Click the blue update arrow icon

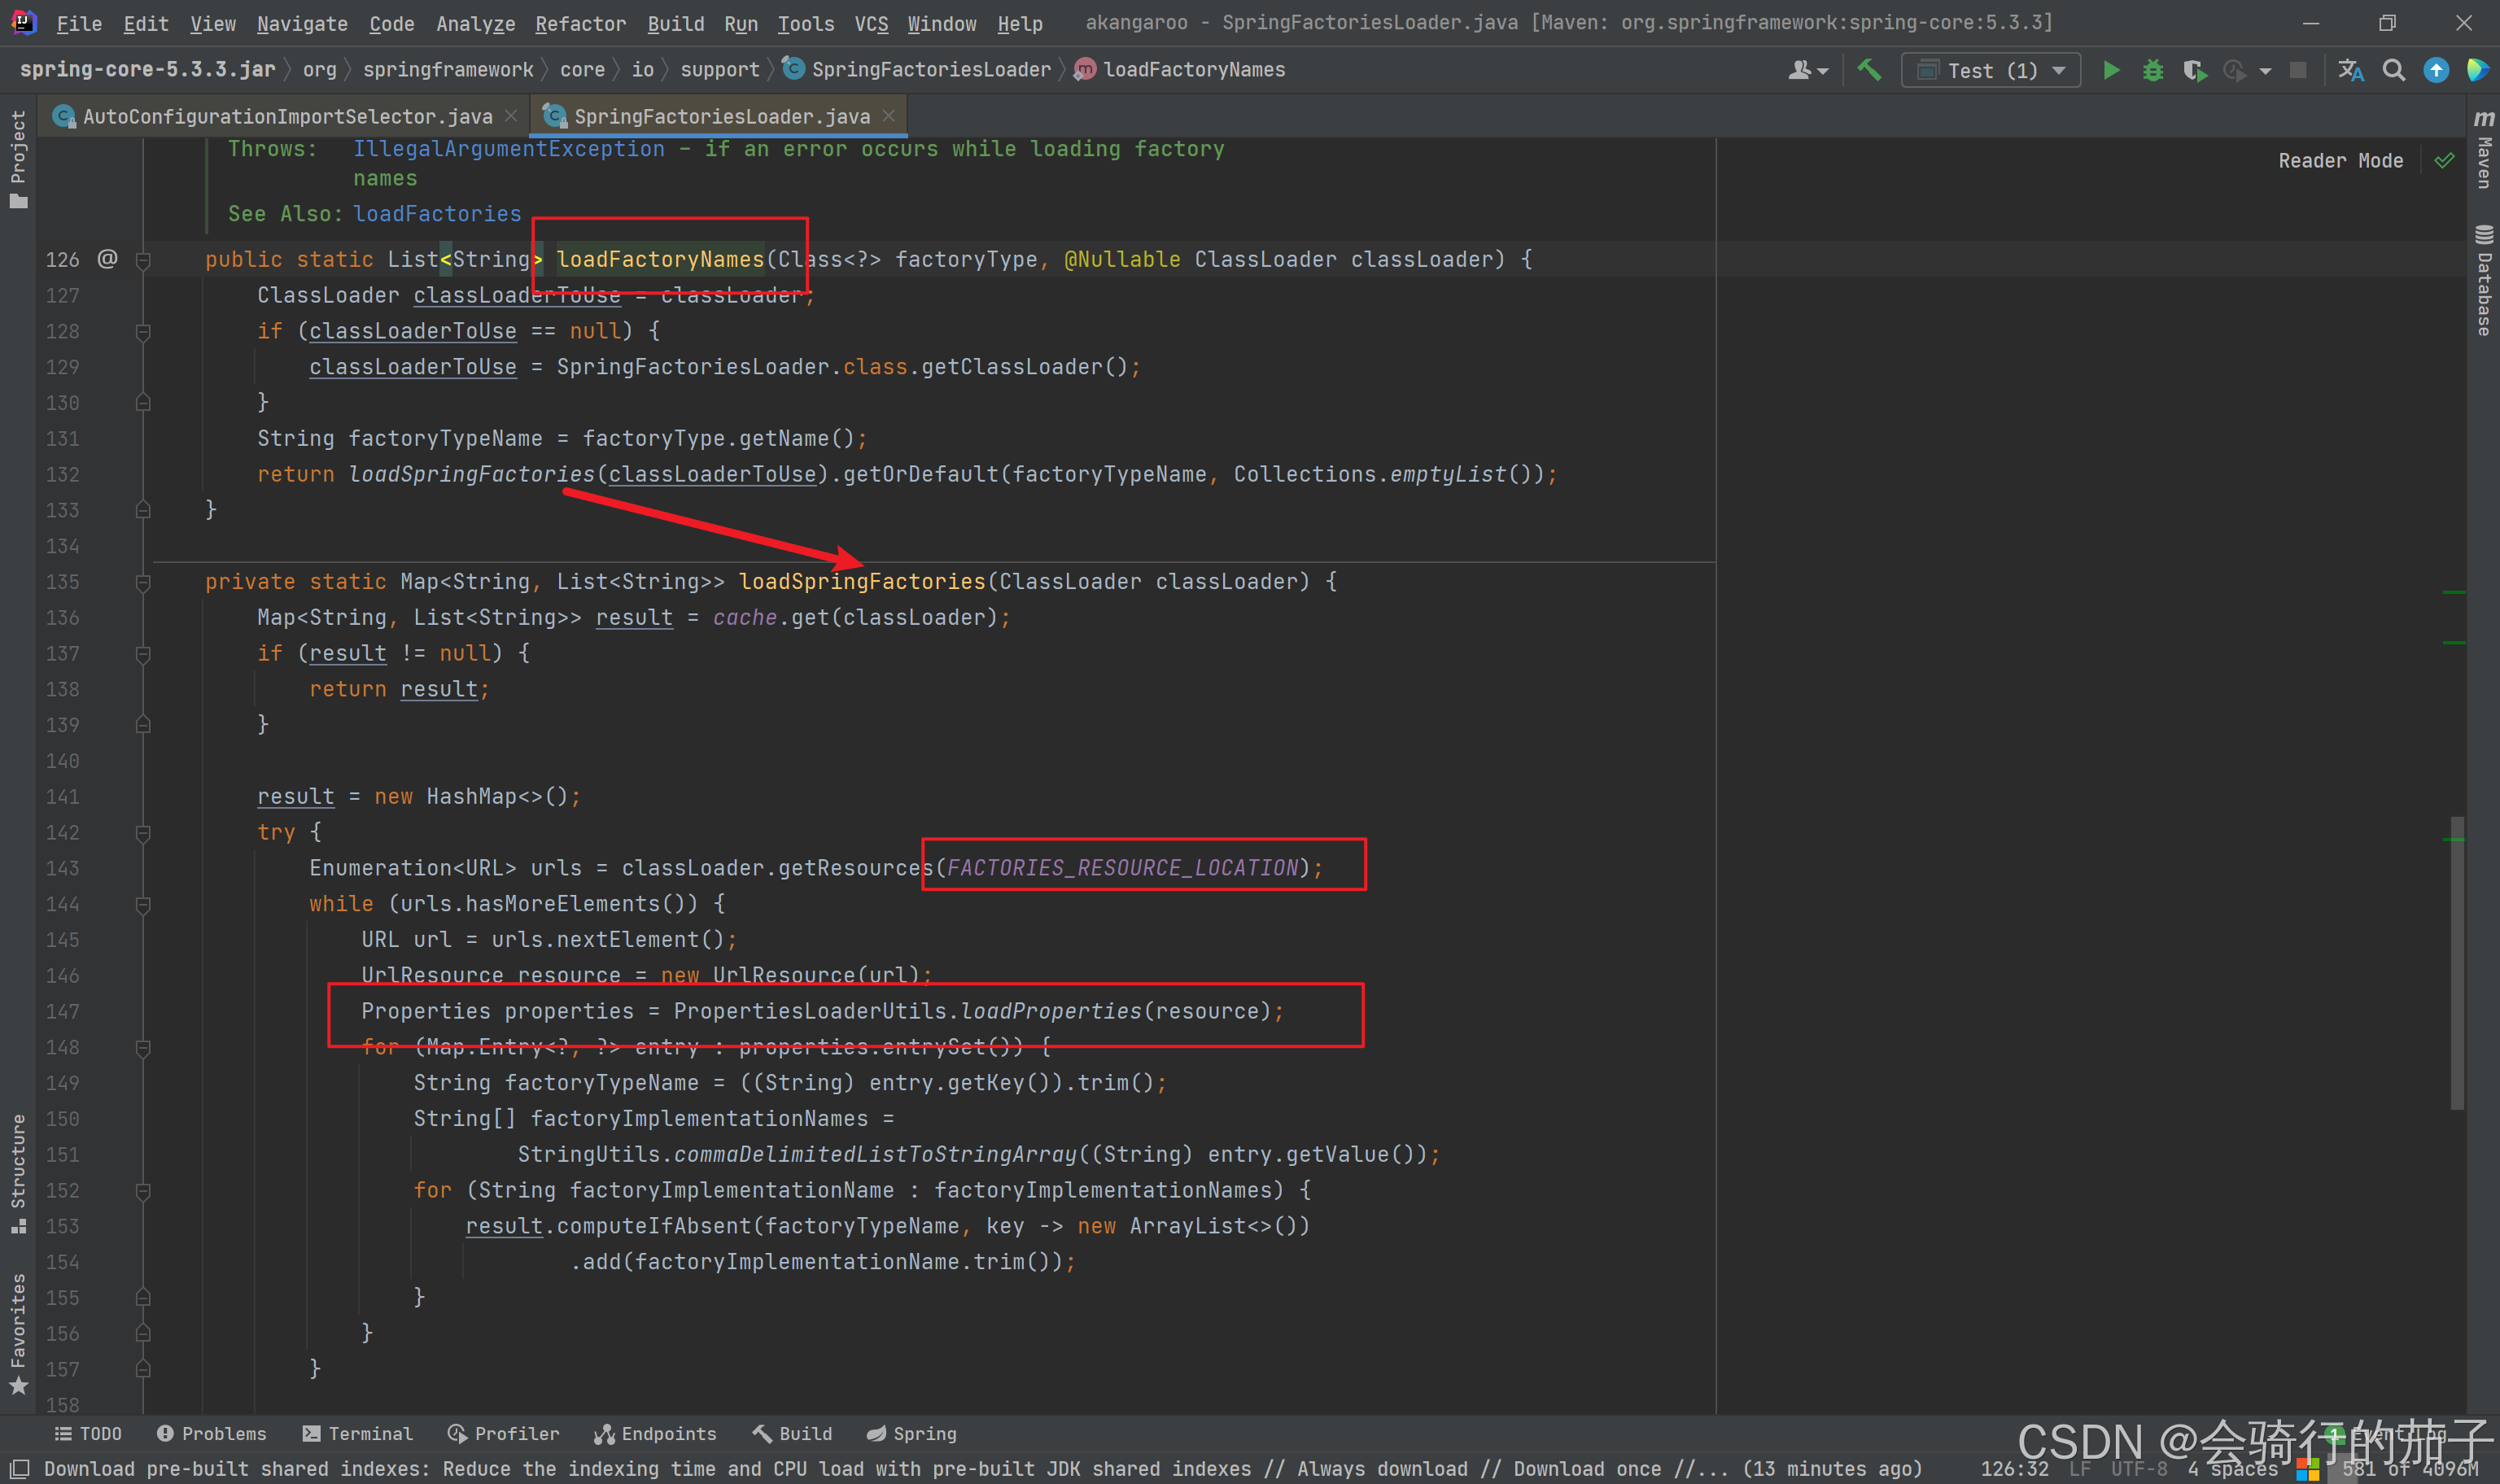(x=2436, y=70)
